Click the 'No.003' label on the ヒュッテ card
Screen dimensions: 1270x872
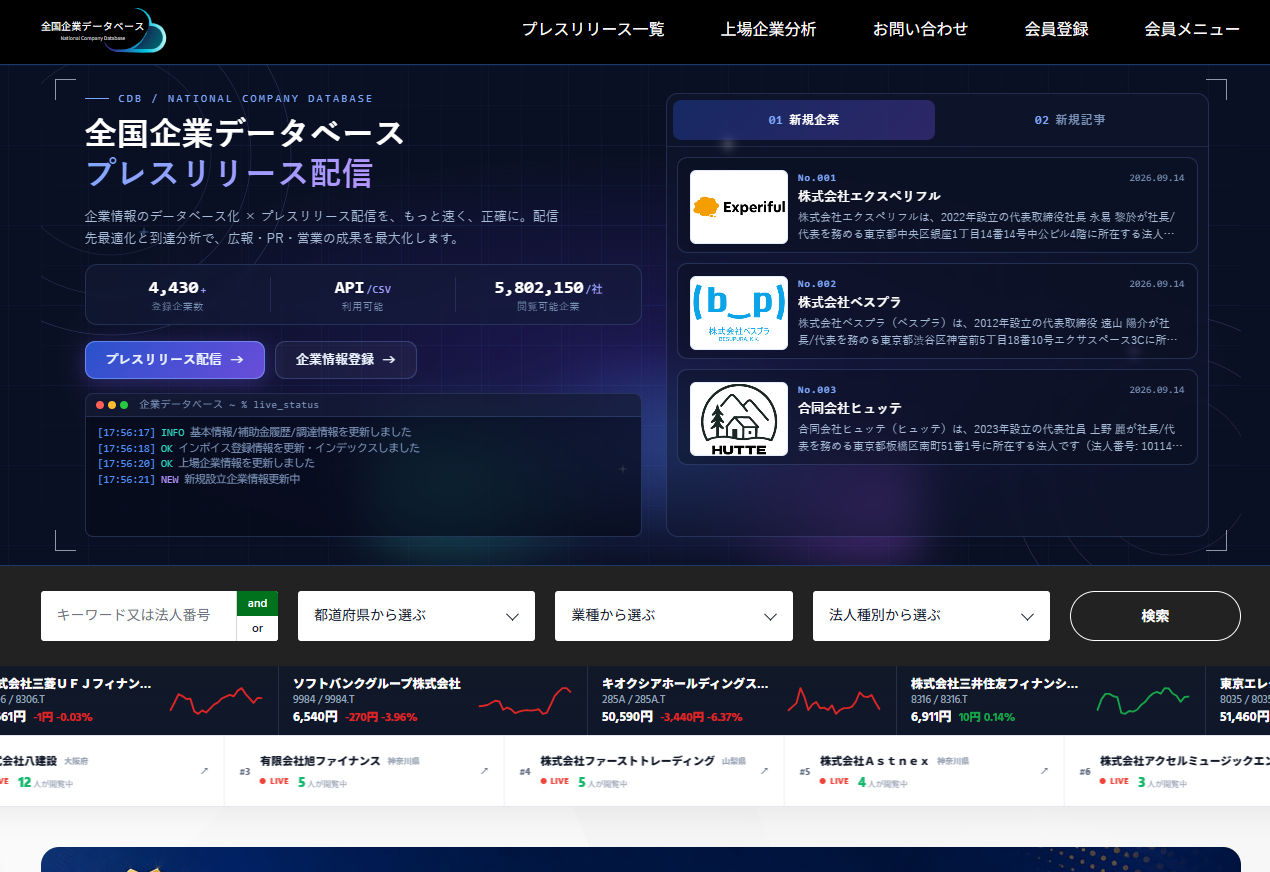click(817, 390)
